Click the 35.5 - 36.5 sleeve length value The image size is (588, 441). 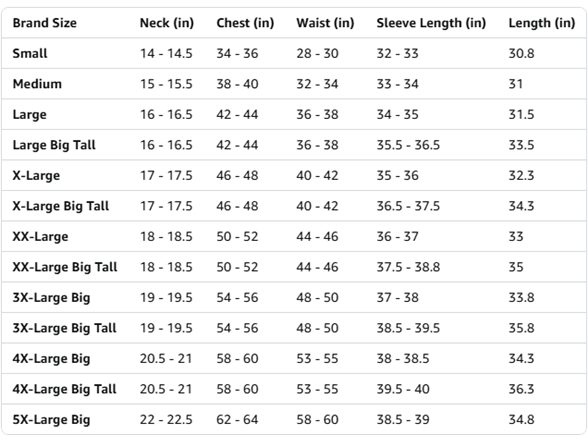(408, 145)
